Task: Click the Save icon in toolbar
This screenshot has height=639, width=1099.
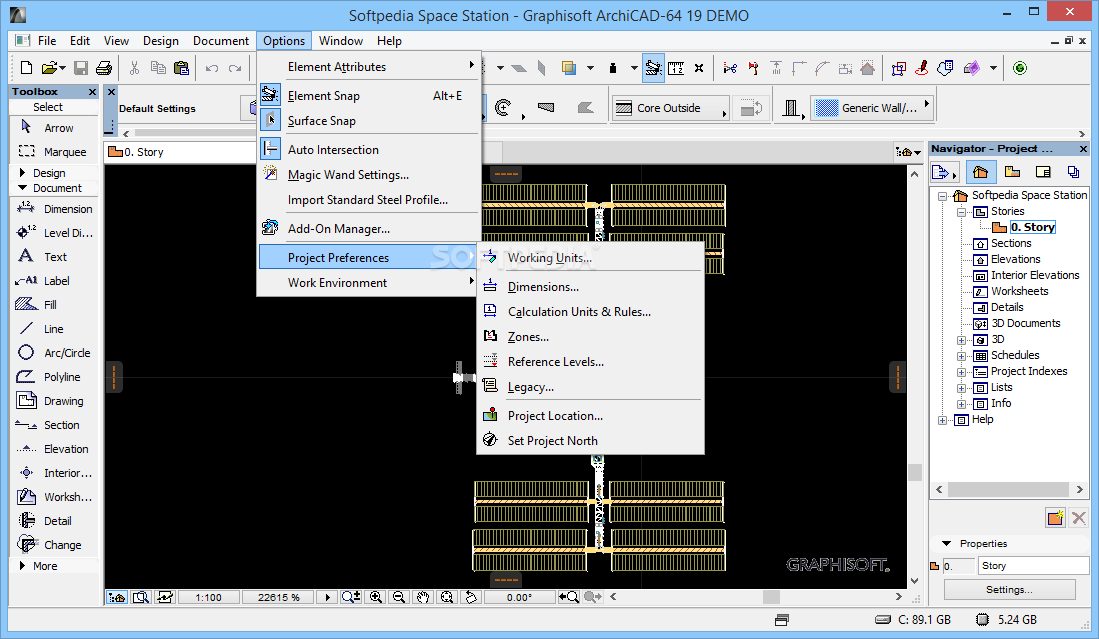Action: pyautogui.click(x=81, y=68)
